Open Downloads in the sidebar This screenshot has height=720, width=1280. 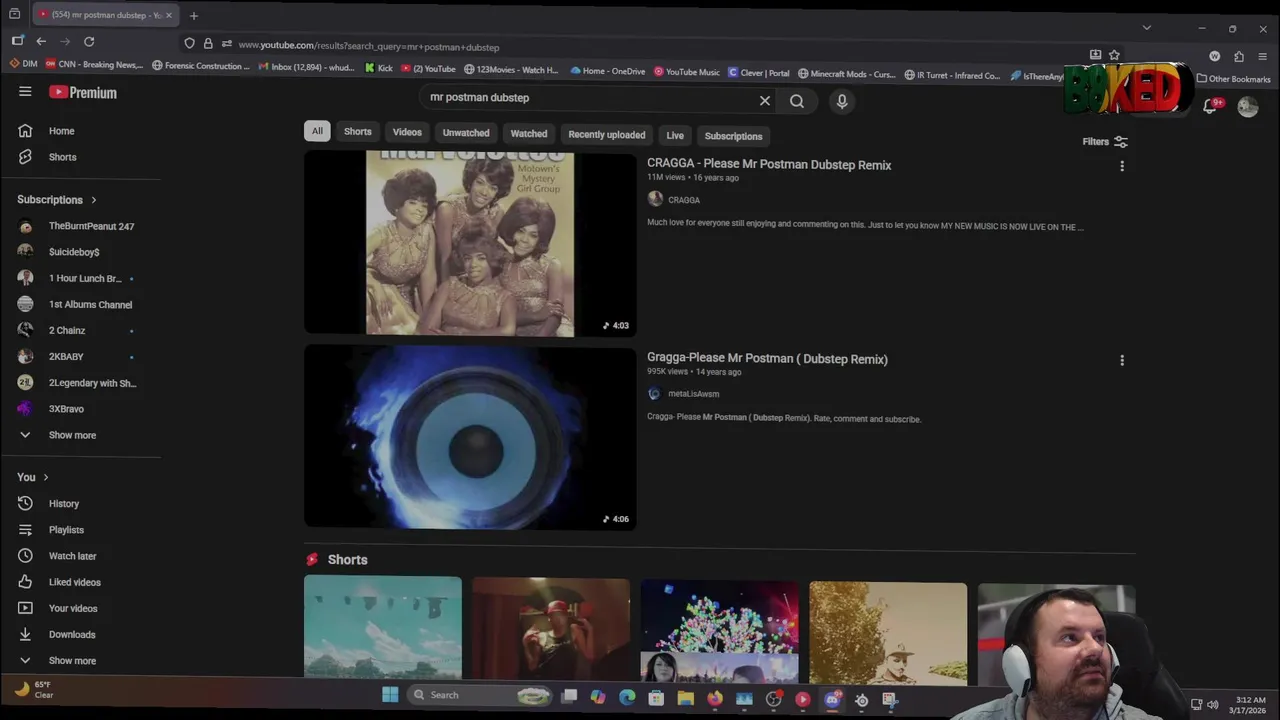58,634
